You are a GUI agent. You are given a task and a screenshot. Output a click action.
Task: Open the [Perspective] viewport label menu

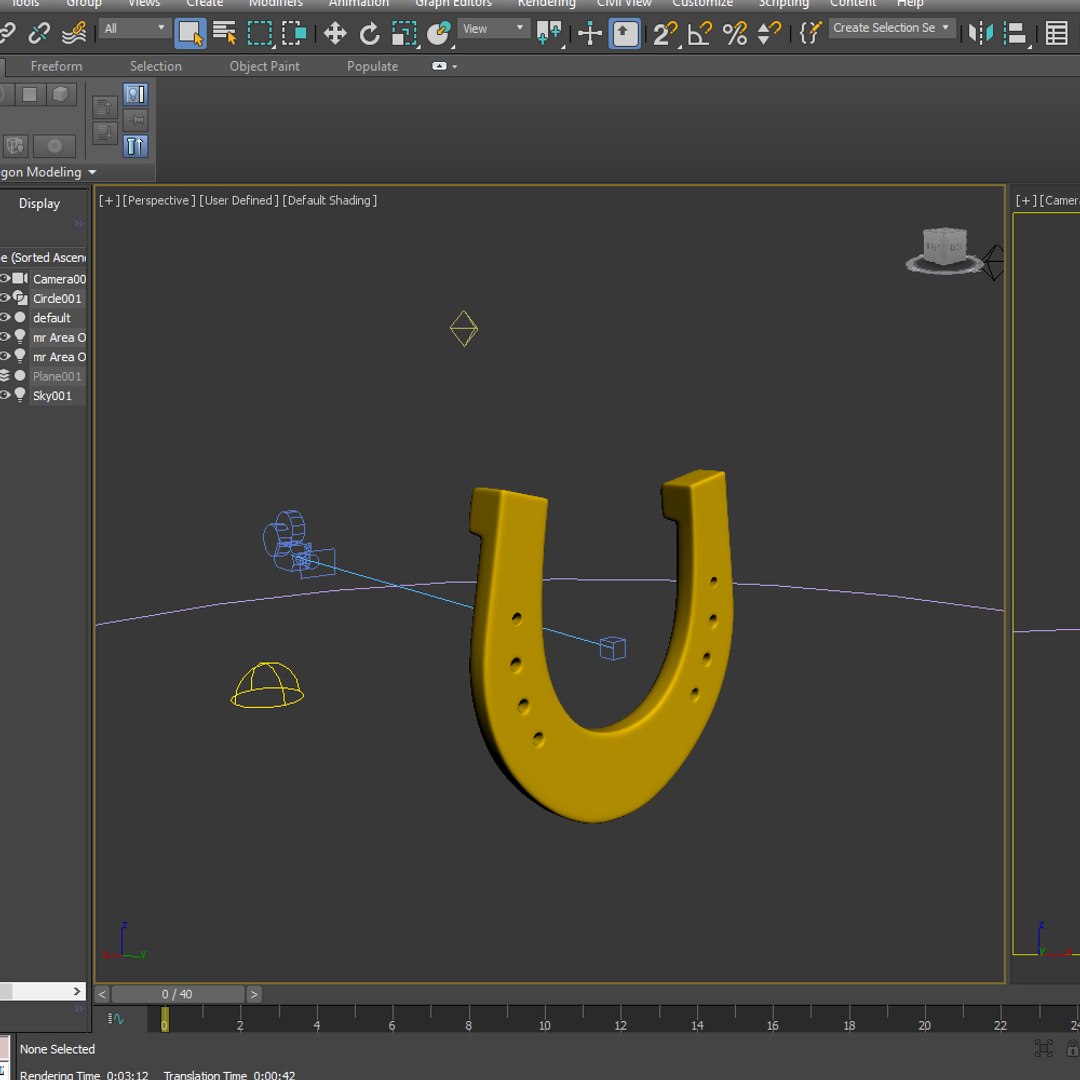(158, 200)
